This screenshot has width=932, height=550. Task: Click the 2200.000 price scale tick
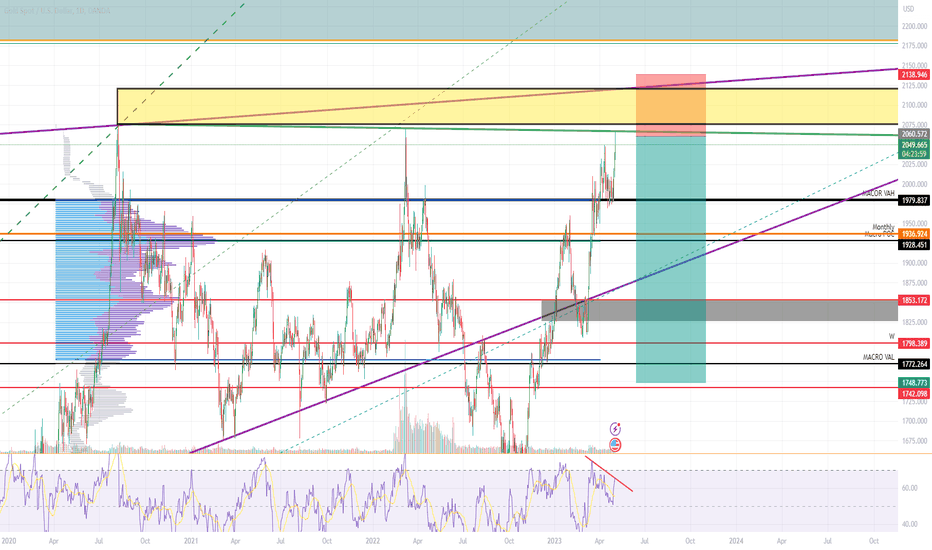(x=914, y=26)
